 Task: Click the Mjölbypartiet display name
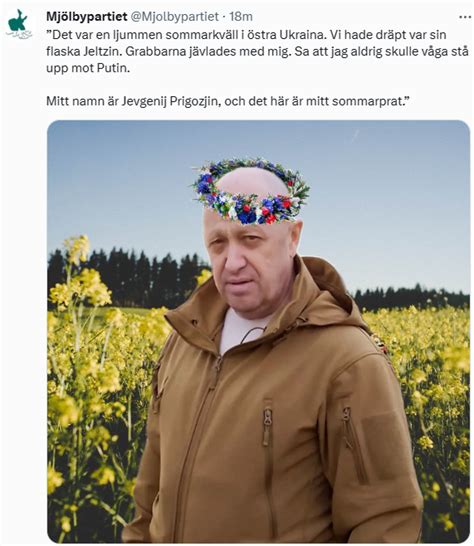(87, 17)
